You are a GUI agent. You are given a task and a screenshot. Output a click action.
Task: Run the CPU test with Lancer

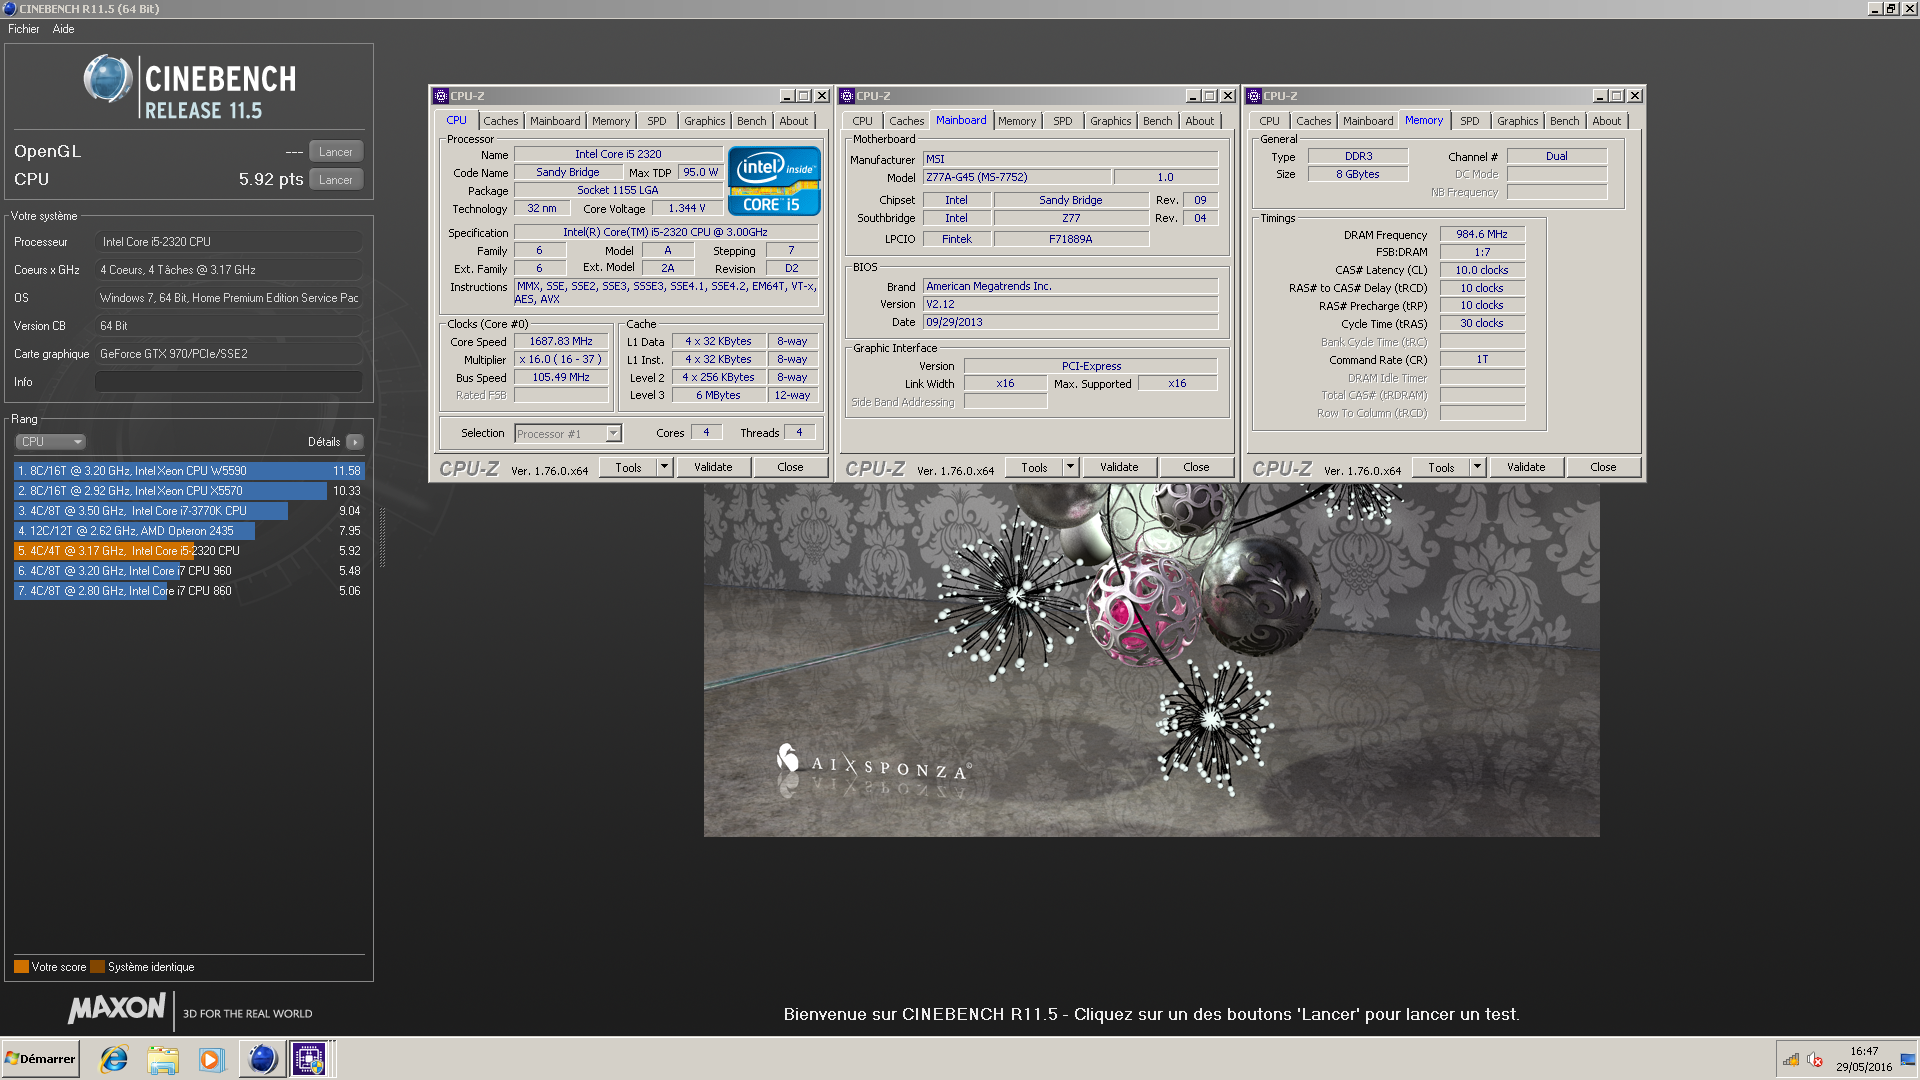336,180
